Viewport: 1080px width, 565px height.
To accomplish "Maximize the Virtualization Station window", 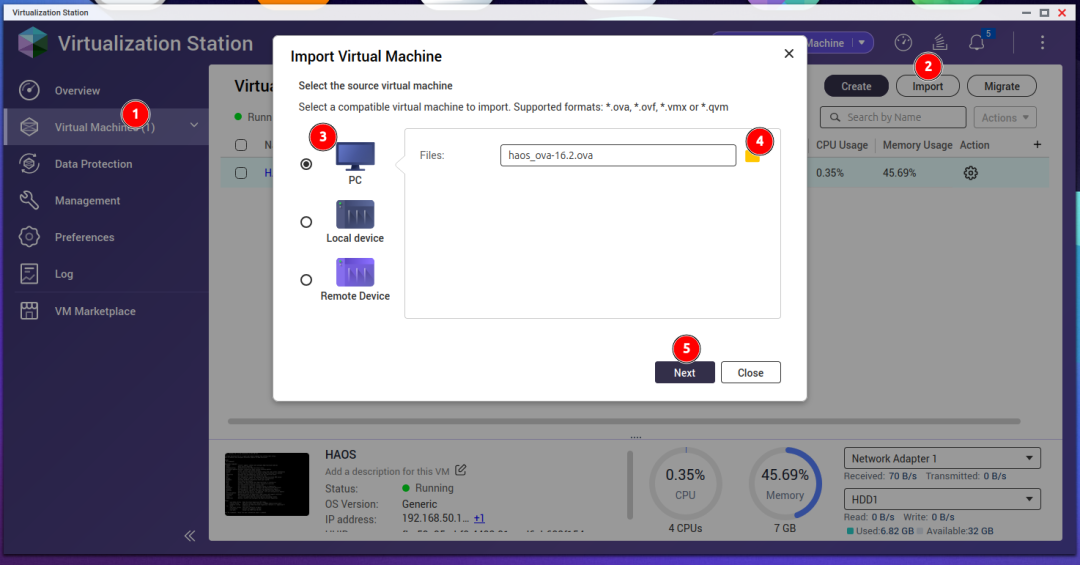I will (1044, 12).
